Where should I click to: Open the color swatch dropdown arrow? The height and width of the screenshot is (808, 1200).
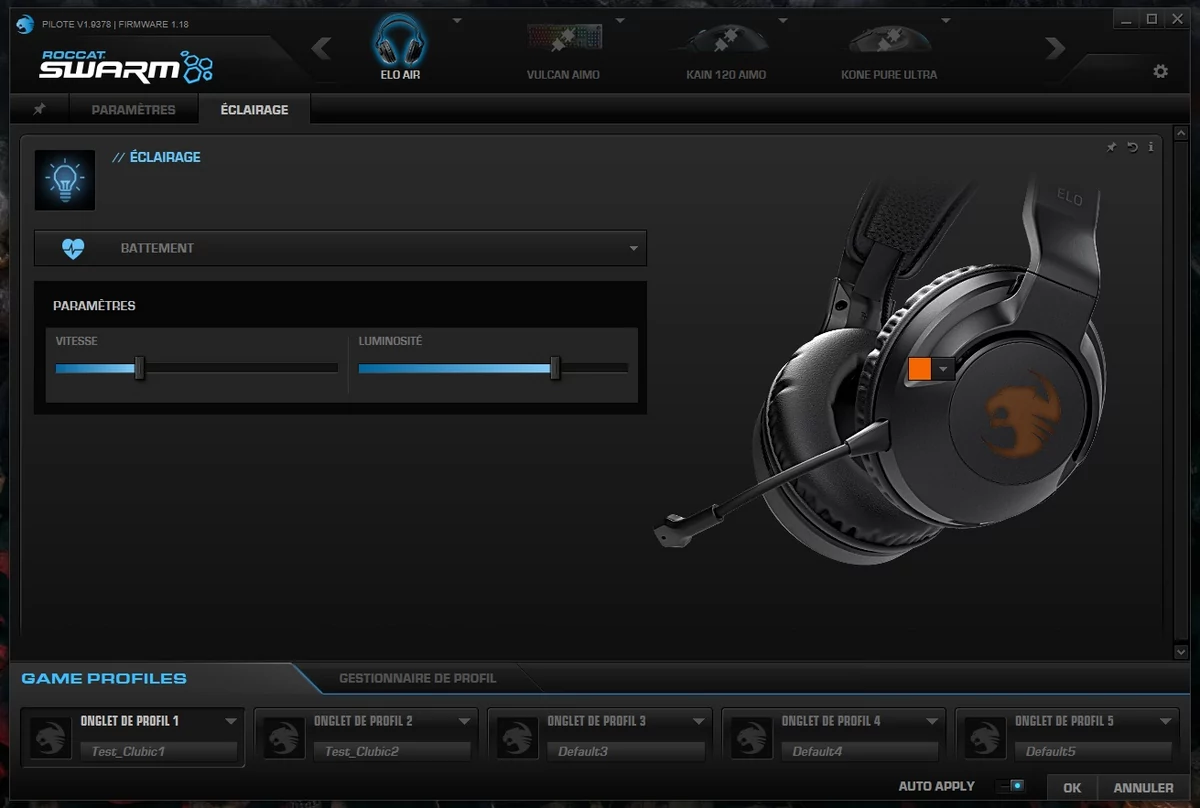tap(943, 369)
